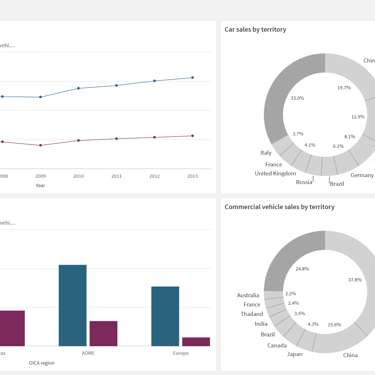Screen dimensions: 375x375
Task: Select the Brazil label in commercial chart
Action: point(268,334)
